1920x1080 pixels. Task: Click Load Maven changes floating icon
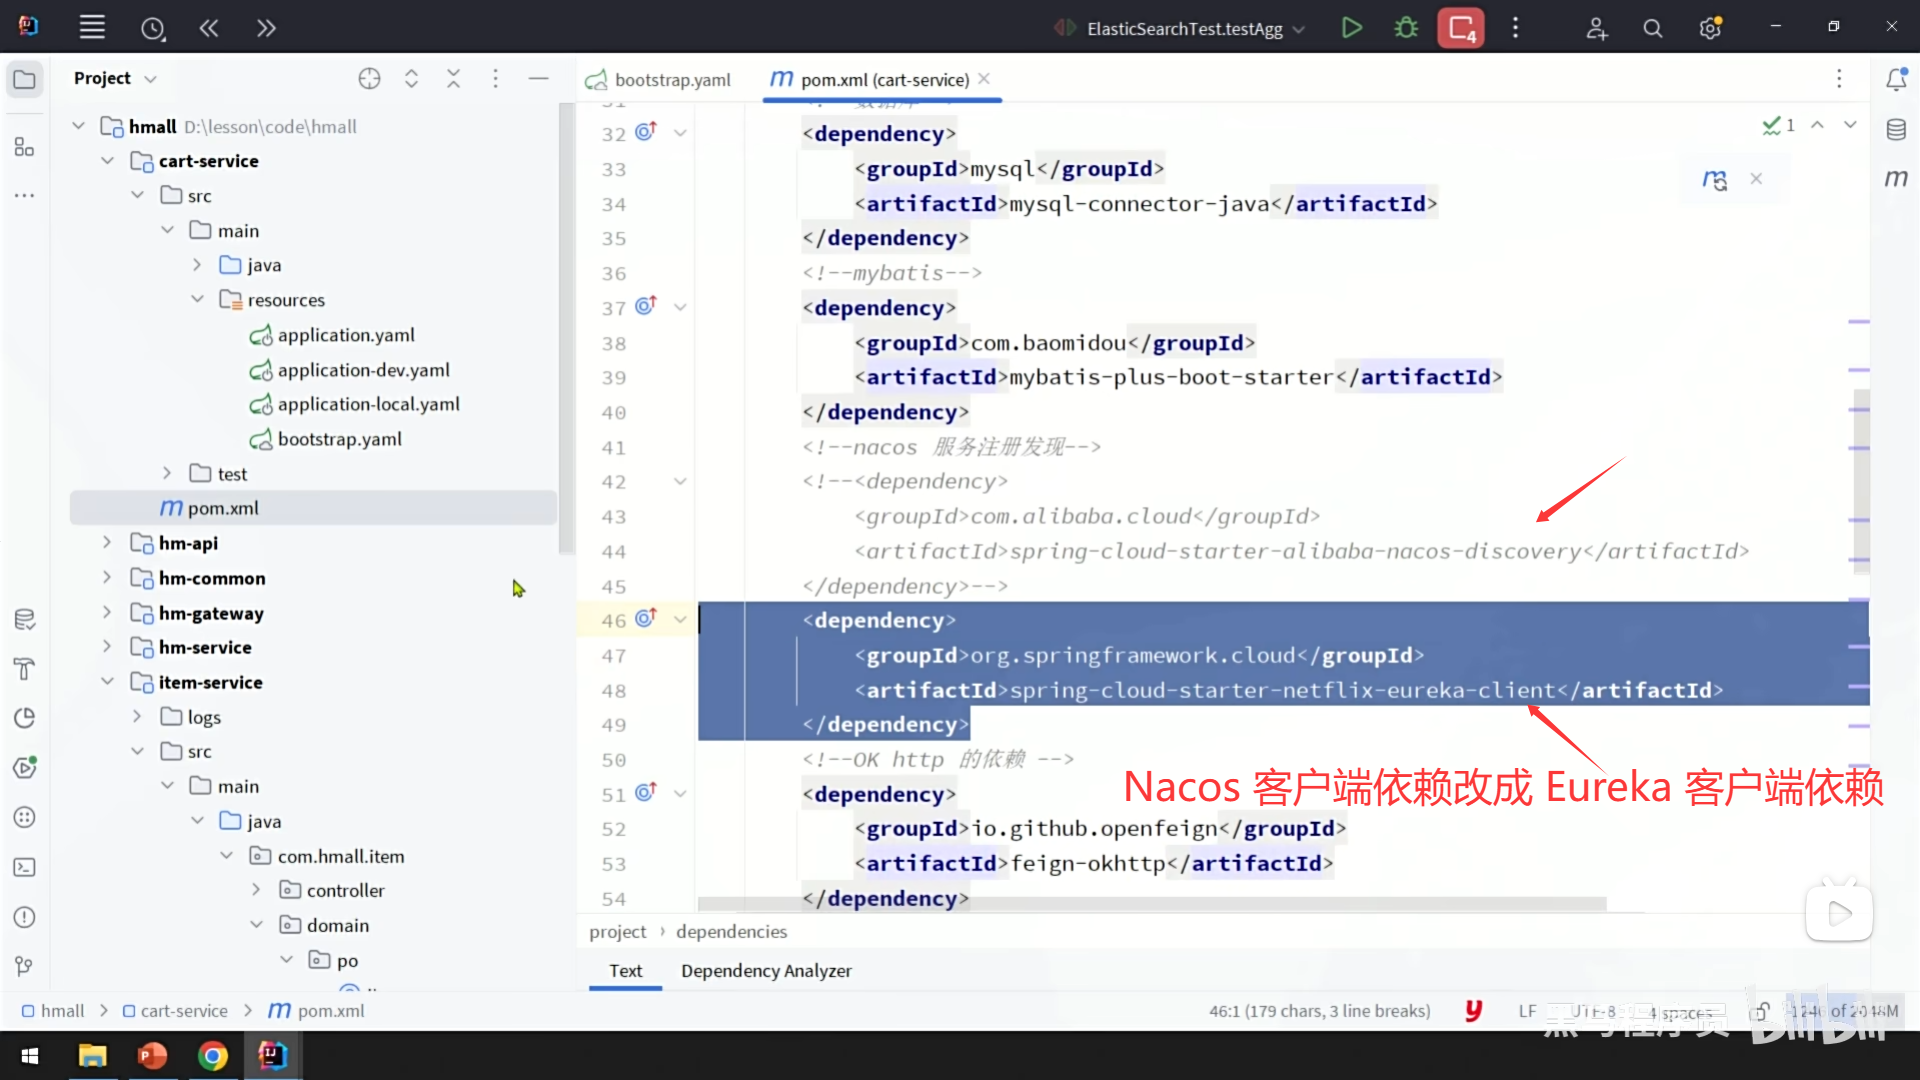tap(1714, 180)
